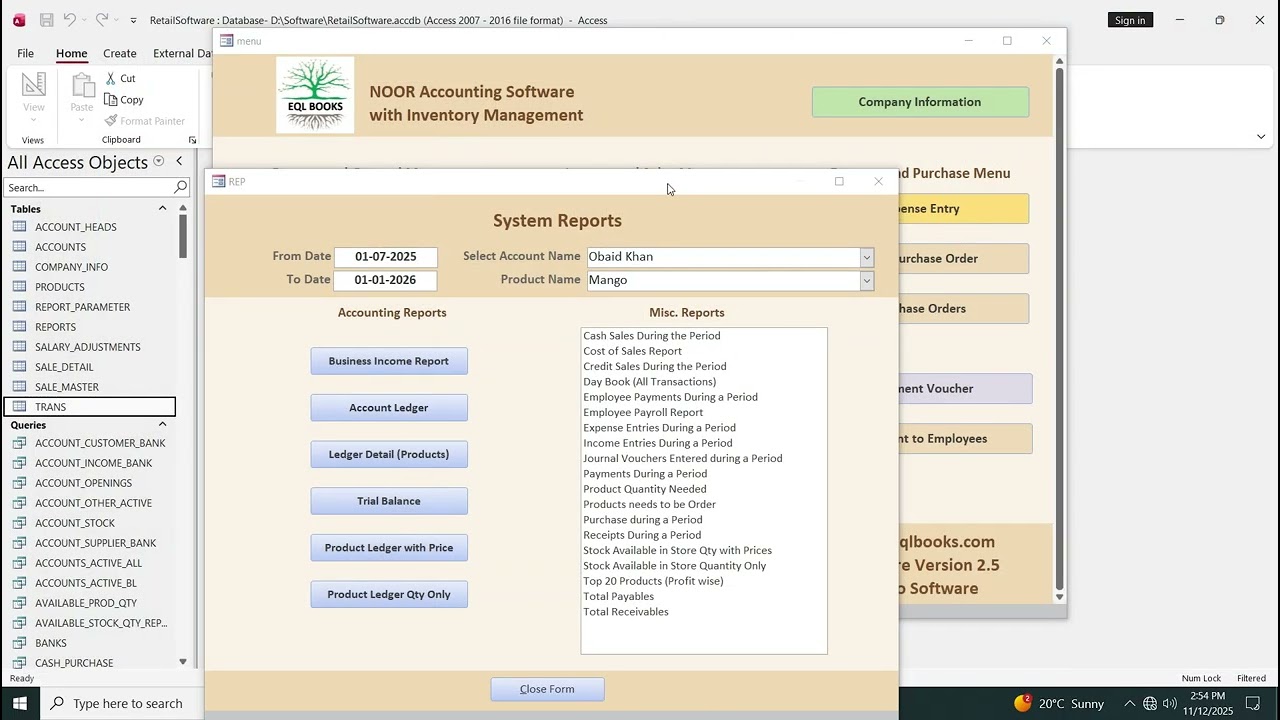Switch to the Home ribbon tab
The image size is (1280, 720).
coord(71,53)
